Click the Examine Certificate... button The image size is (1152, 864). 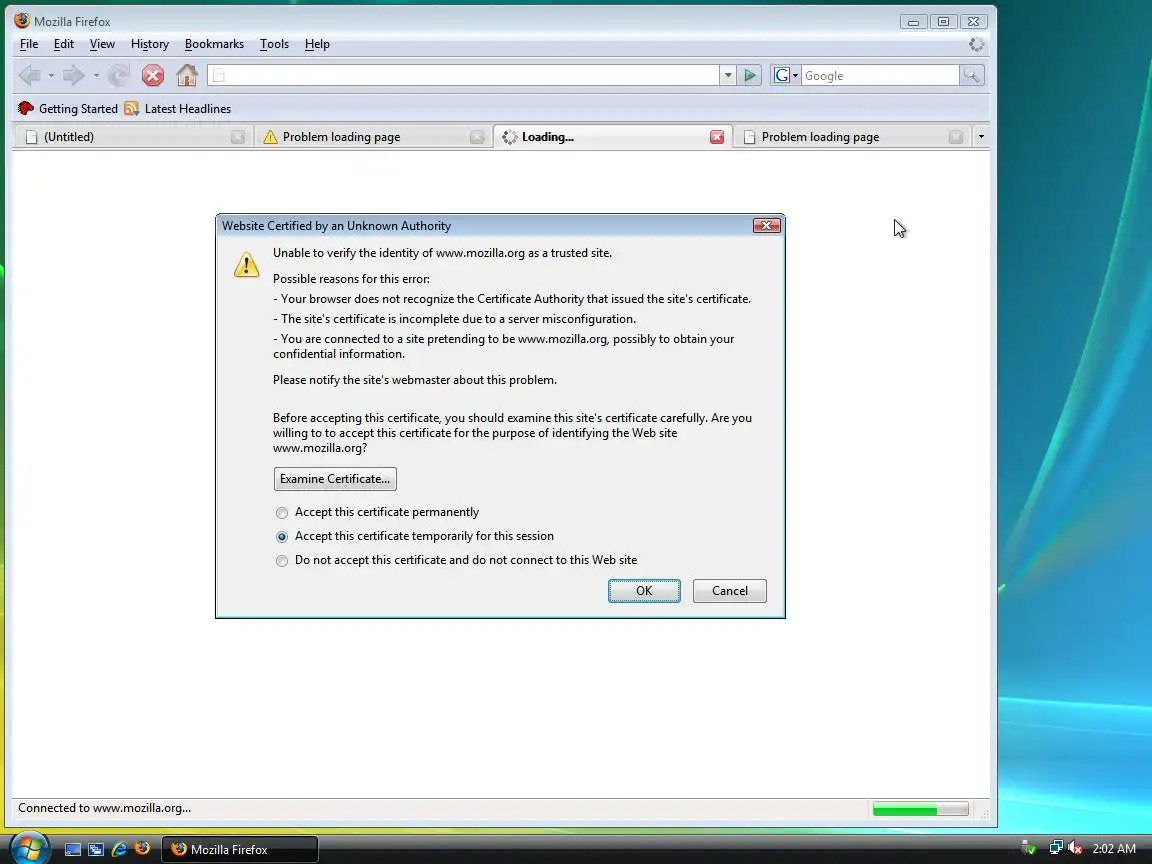[335, 479]
